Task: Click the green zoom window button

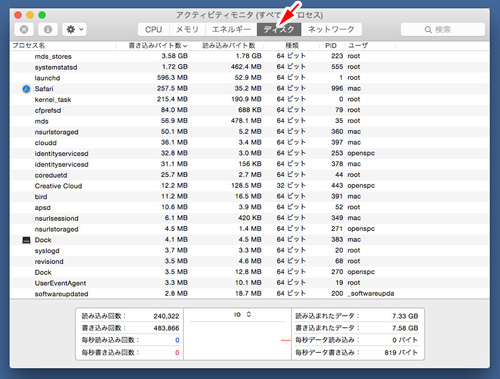Action: coord(42,15)
